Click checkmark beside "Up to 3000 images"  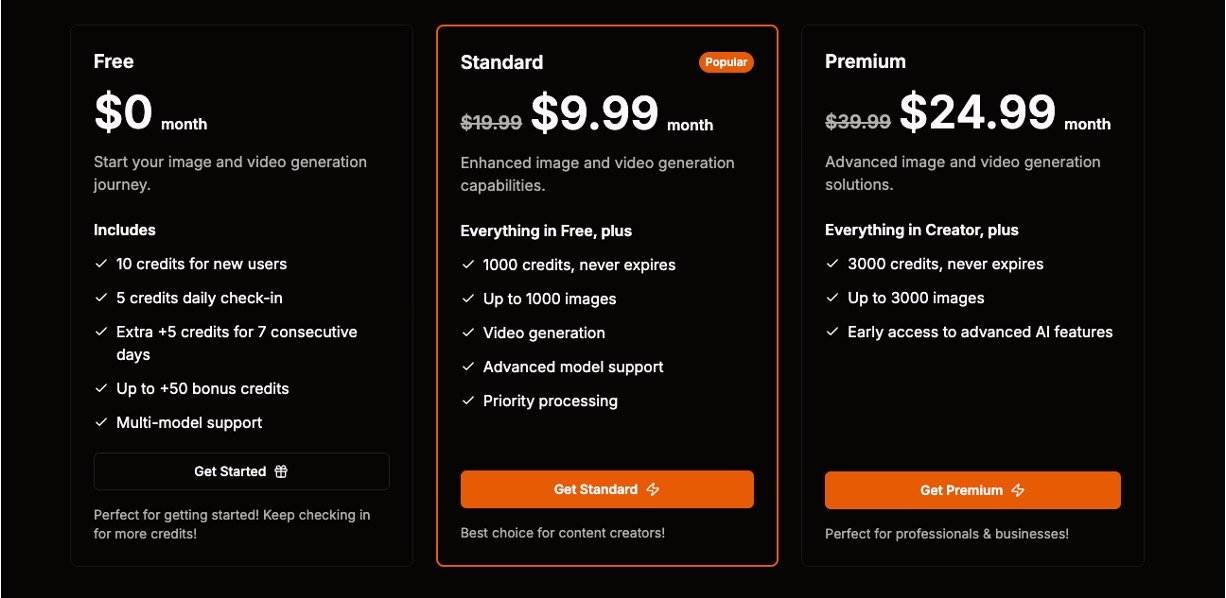pyautogui.click(x=833, y=298)
